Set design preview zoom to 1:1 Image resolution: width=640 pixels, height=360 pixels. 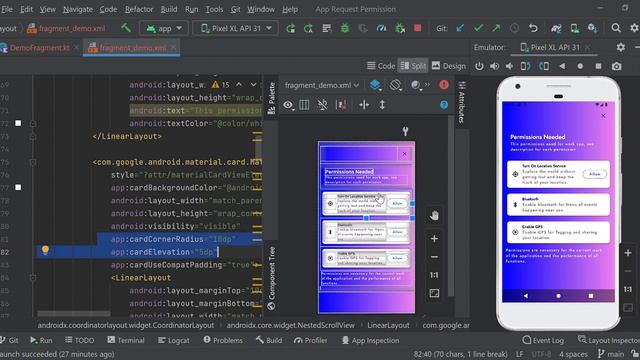[x=434, y=275]
